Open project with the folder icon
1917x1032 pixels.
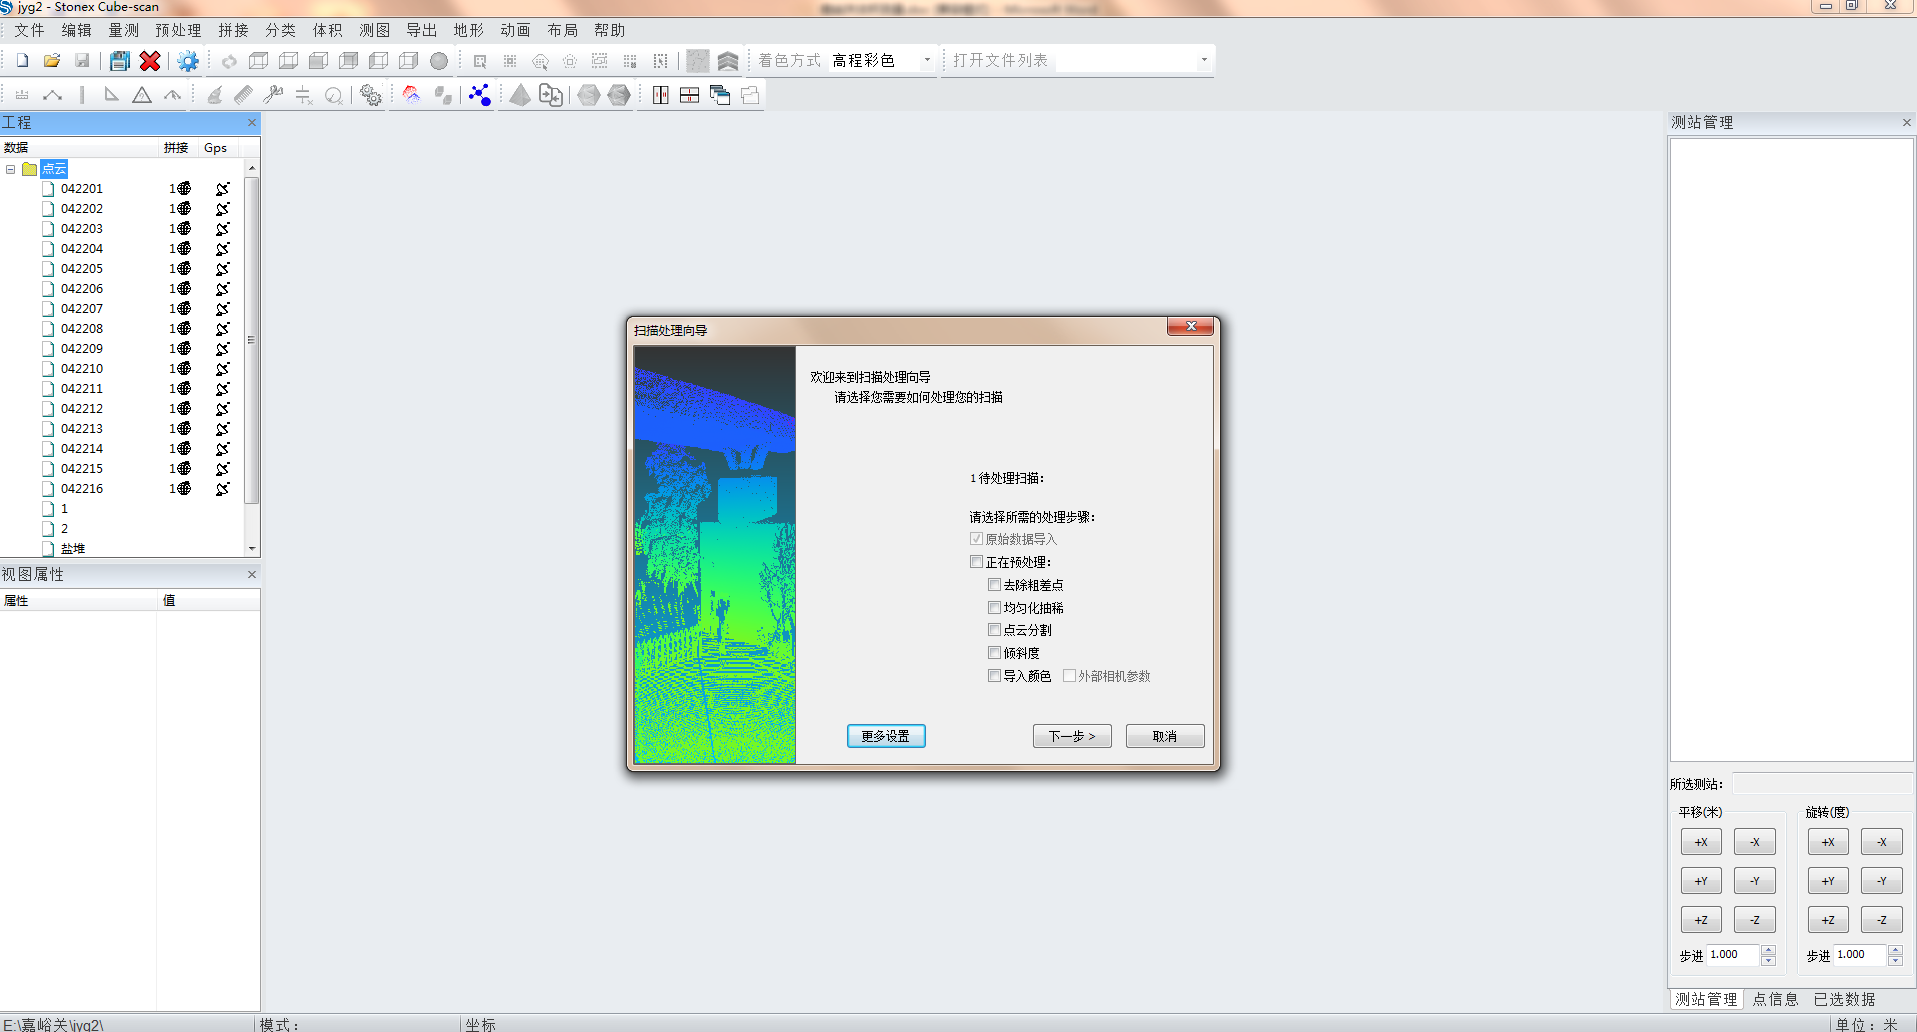[52, 61]
